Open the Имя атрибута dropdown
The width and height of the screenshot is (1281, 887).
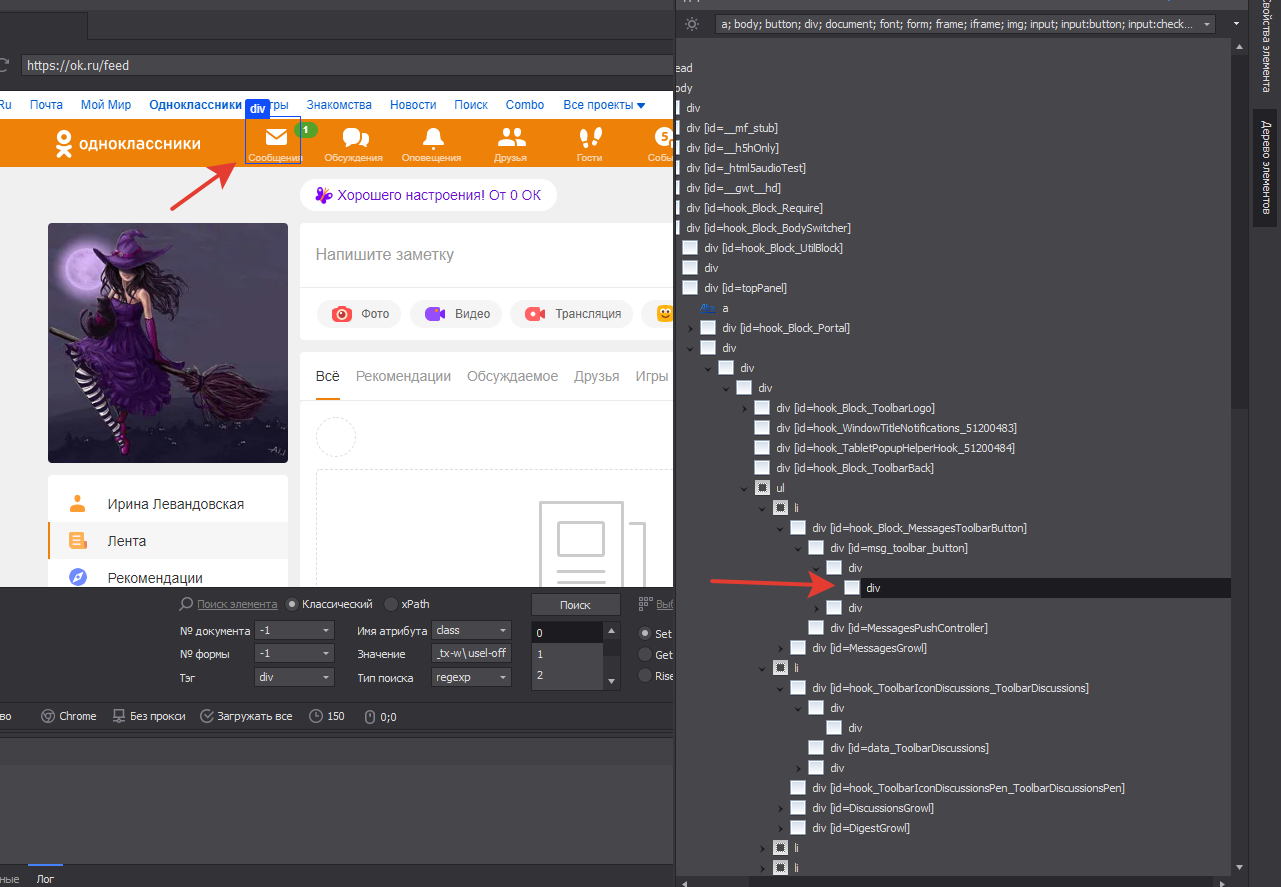click(x=471, y=631)
